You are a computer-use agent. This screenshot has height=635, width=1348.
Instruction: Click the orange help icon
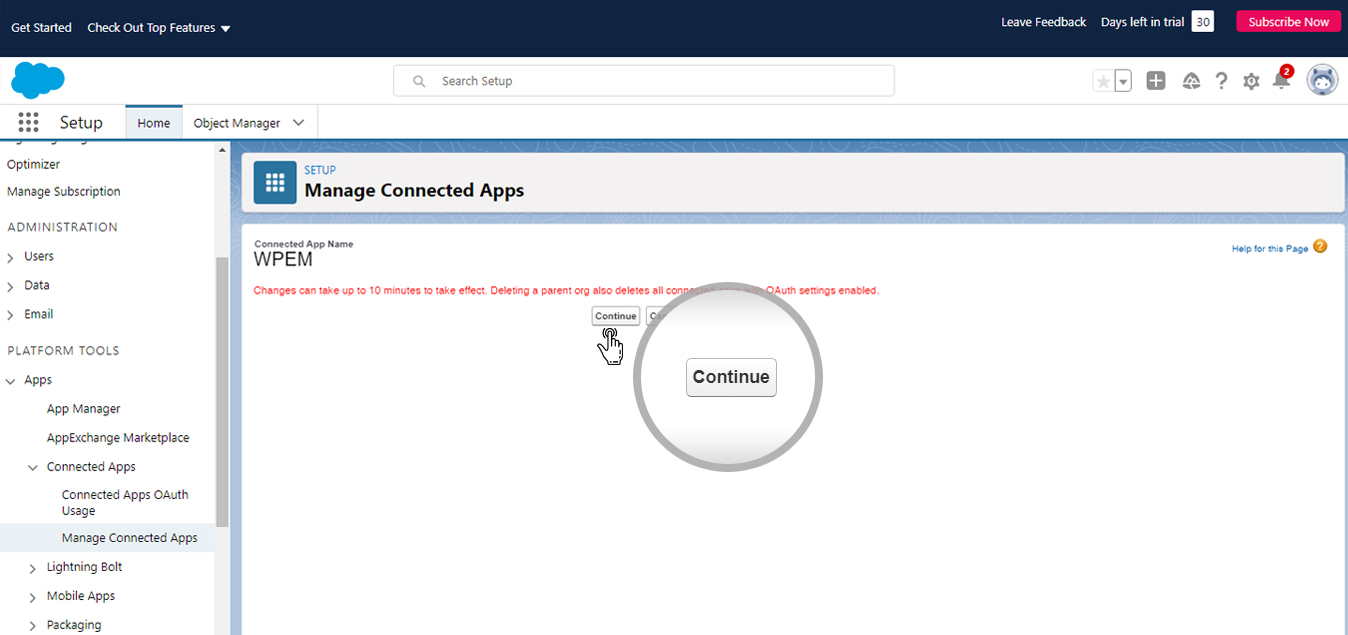click(1320, 246)
